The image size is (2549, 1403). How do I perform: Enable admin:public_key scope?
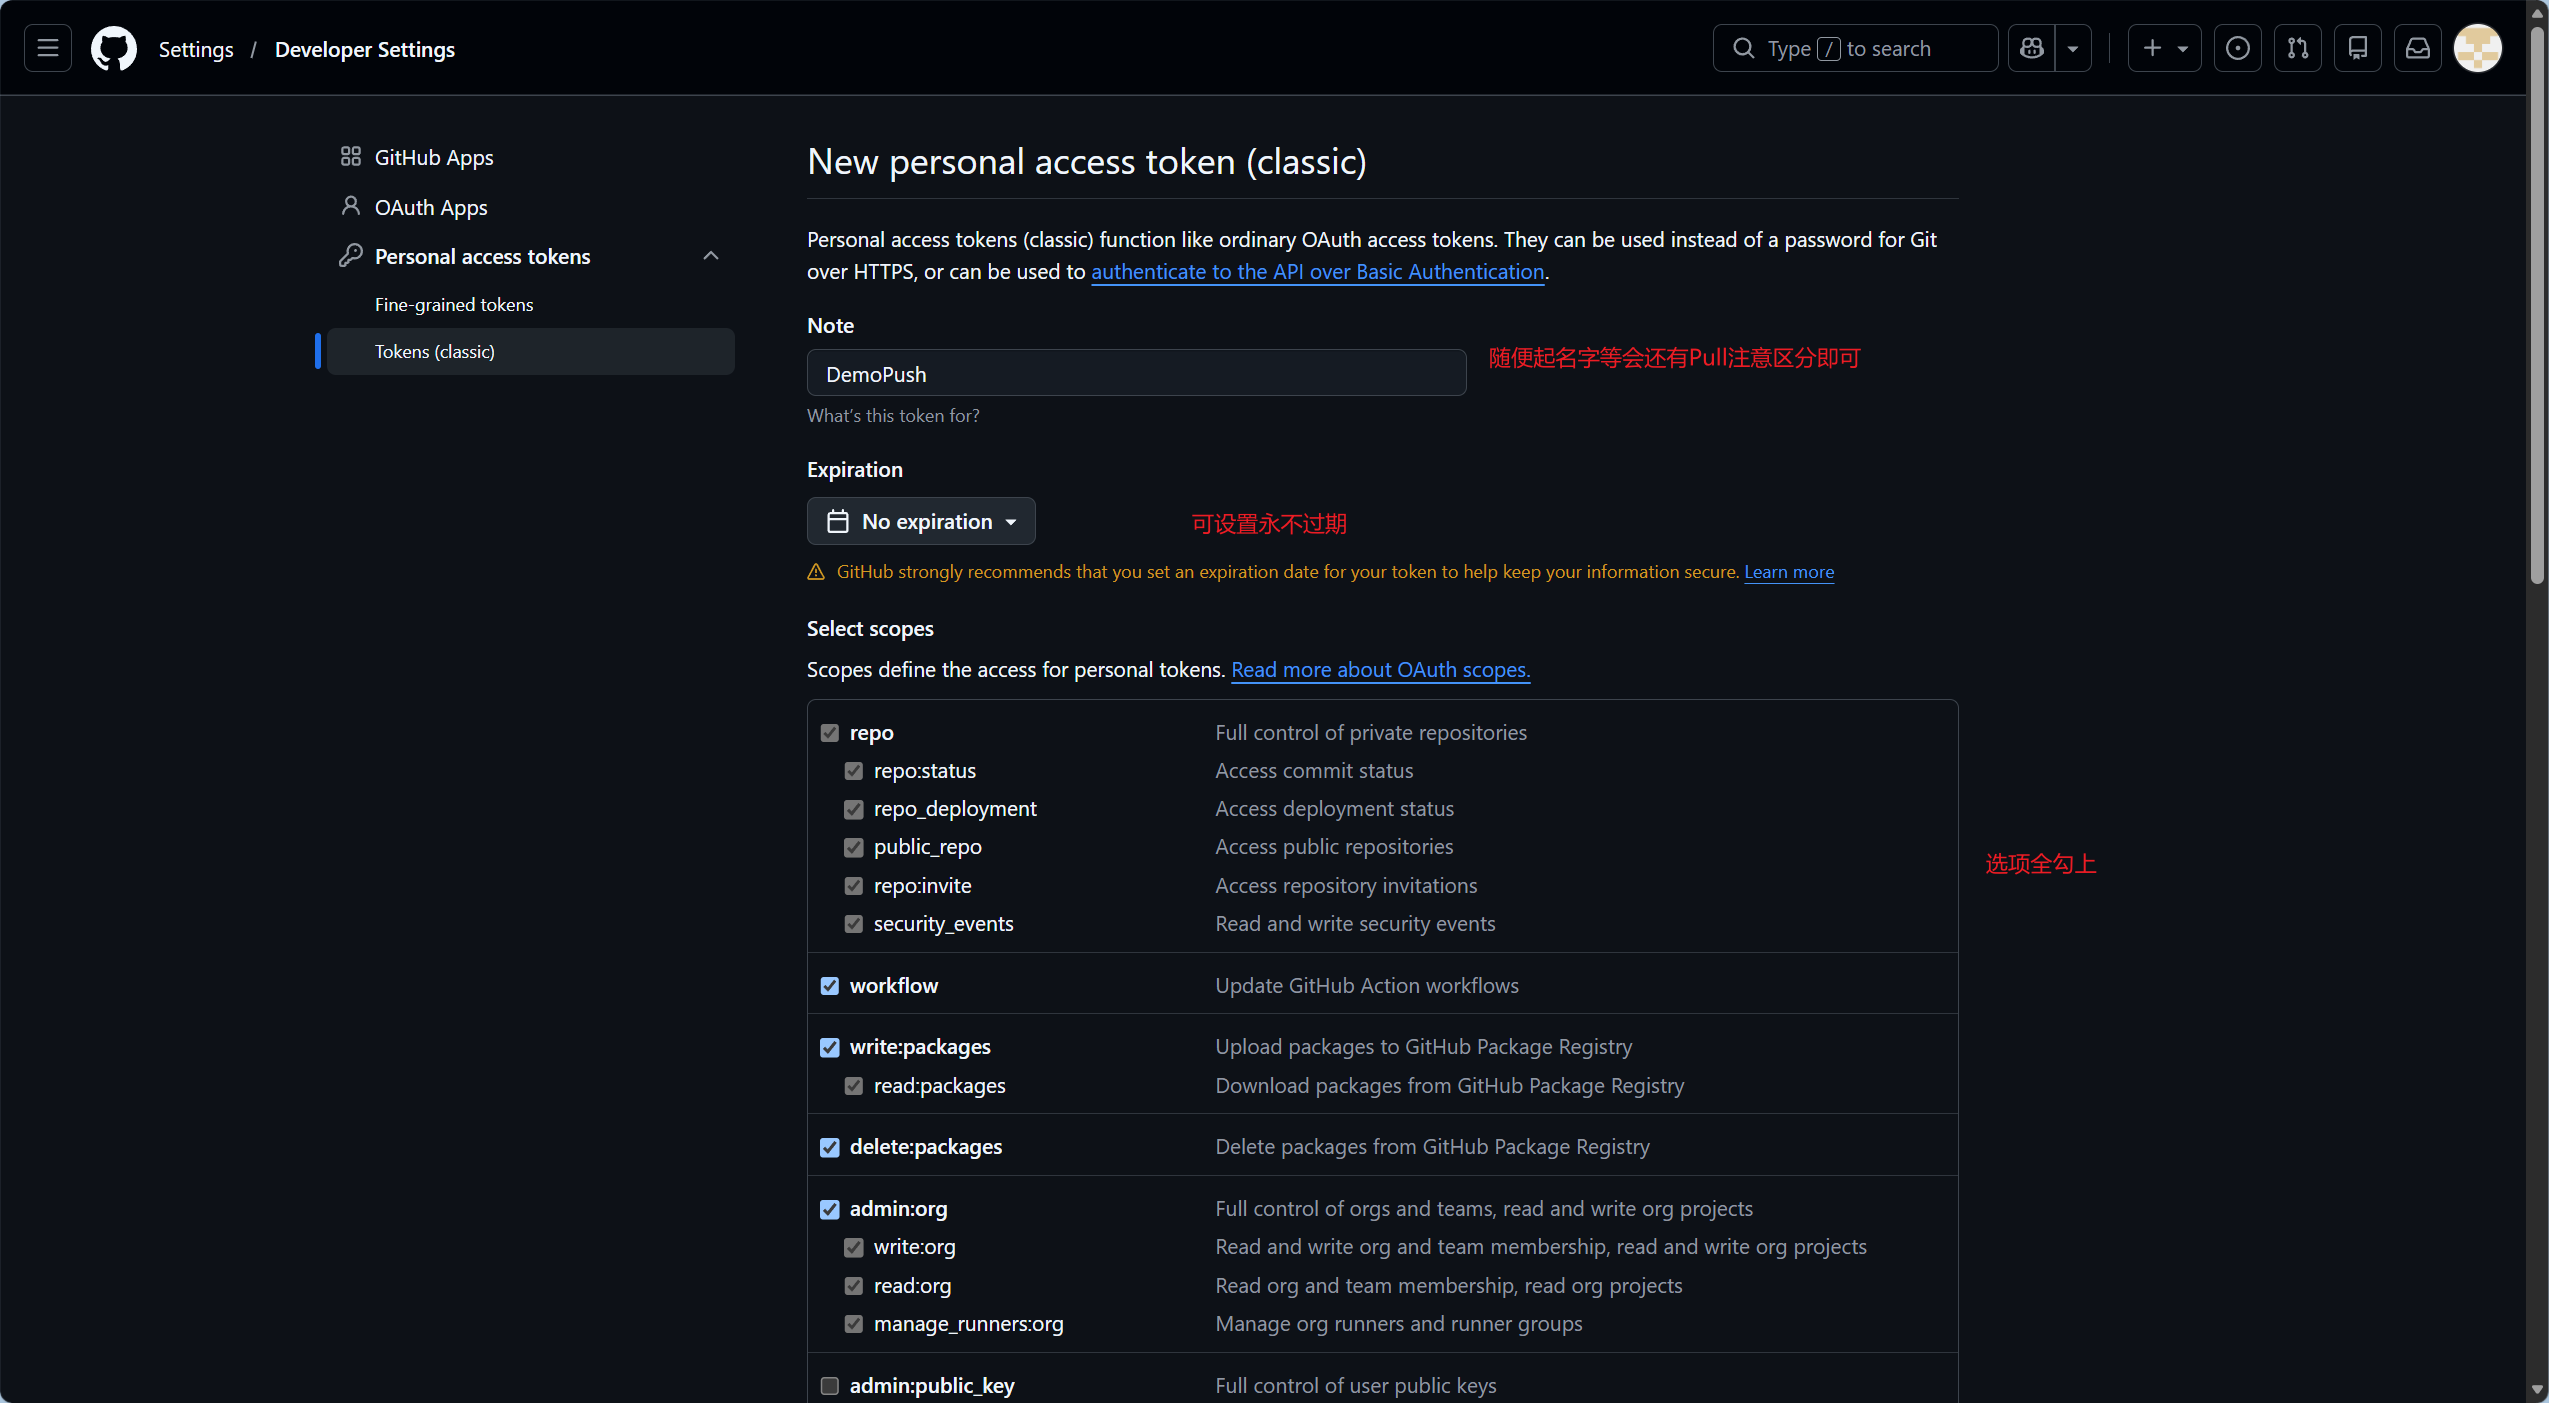pos(830,1386)
